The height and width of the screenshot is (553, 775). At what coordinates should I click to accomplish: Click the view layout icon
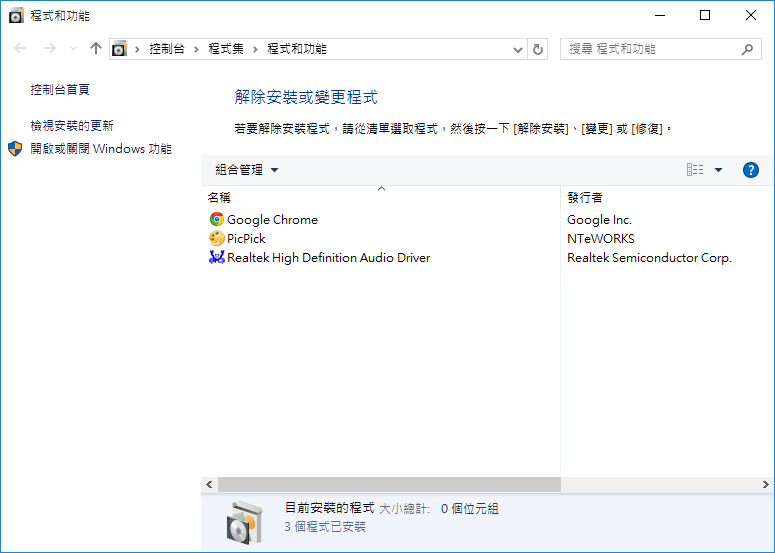click(695, 170)
